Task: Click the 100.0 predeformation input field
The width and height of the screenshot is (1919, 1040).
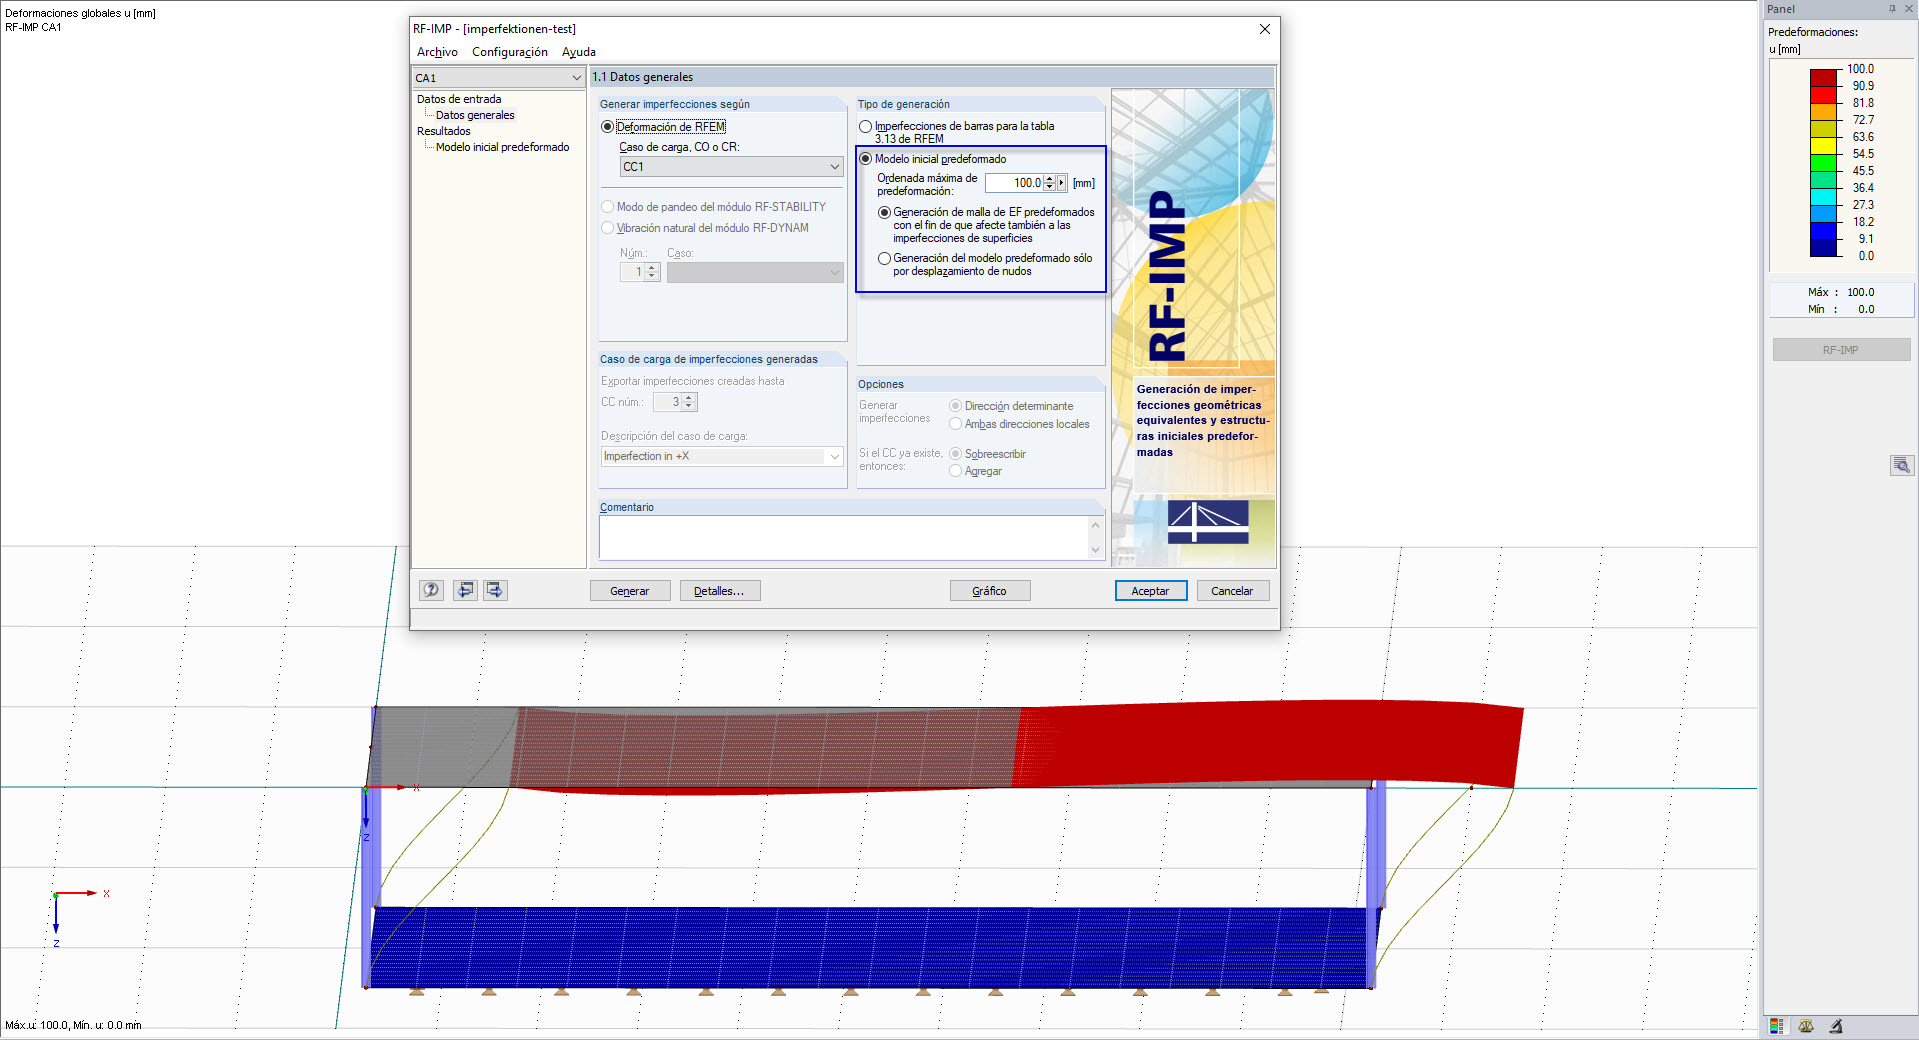Action: pyautogui.click(x=1014, y=183)
